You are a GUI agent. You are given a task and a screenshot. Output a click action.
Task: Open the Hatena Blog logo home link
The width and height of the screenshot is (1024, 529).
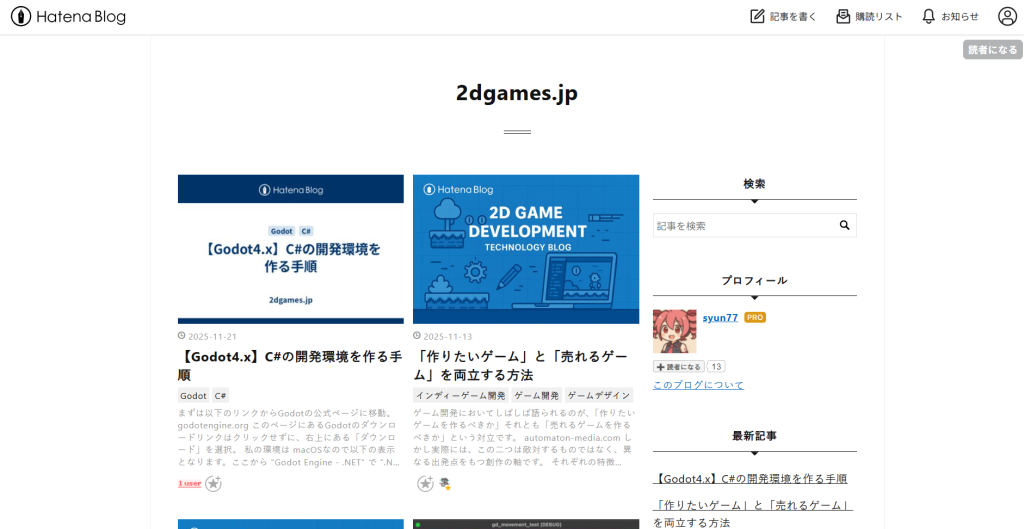(x=68, y=16)
